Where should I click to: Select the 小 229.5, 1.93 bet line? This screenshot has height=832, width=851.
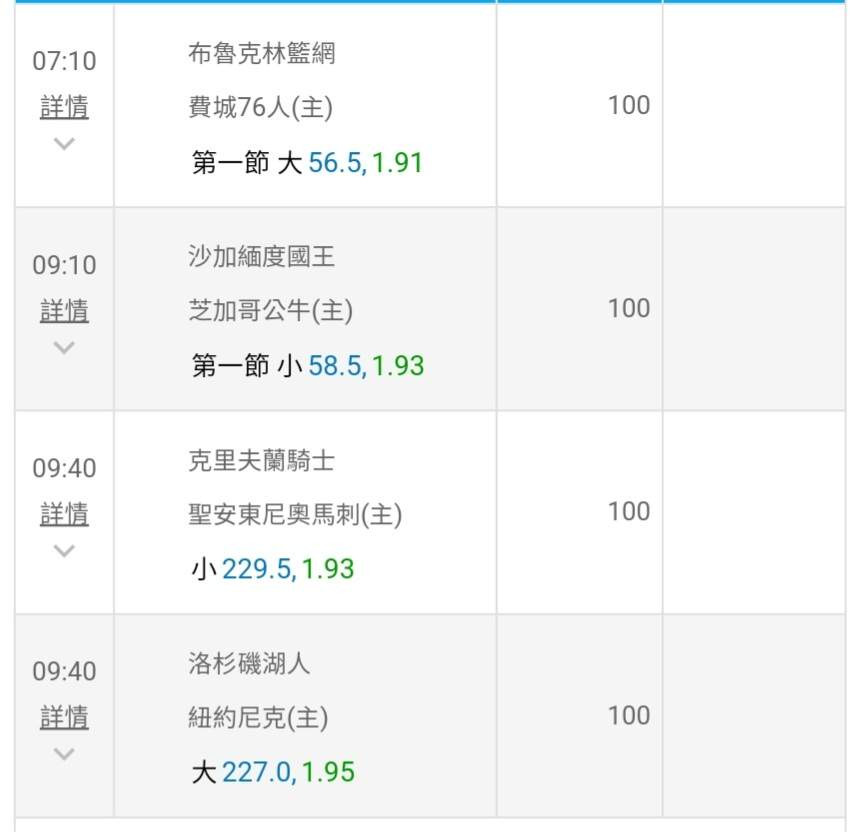coord(273,569)
